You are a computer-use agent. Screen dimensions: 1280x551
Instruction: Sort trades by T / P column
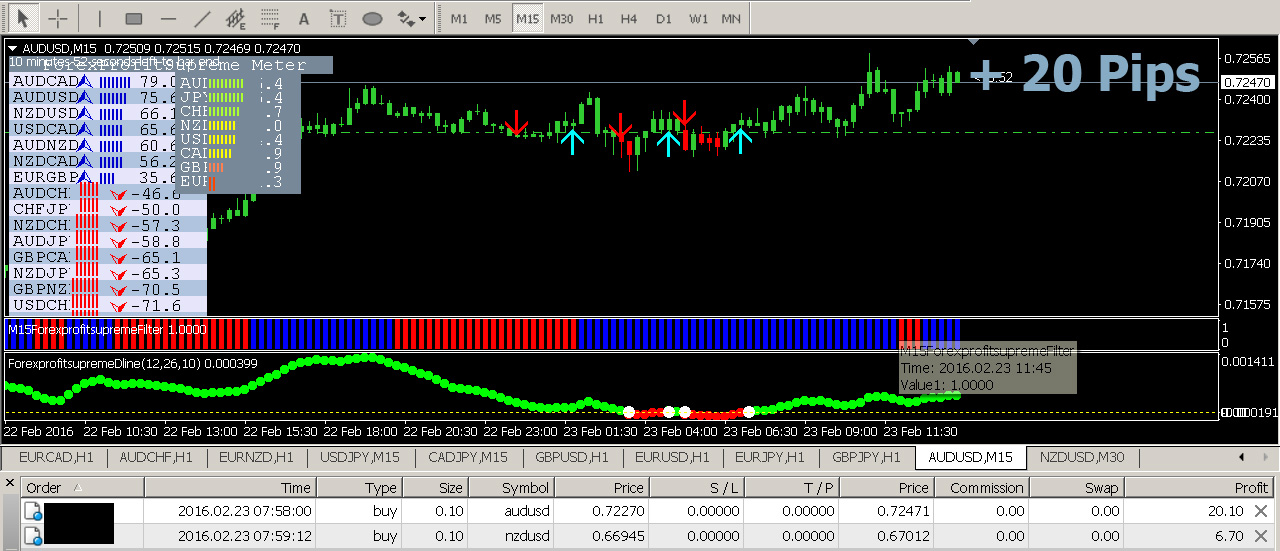[793, 488]
